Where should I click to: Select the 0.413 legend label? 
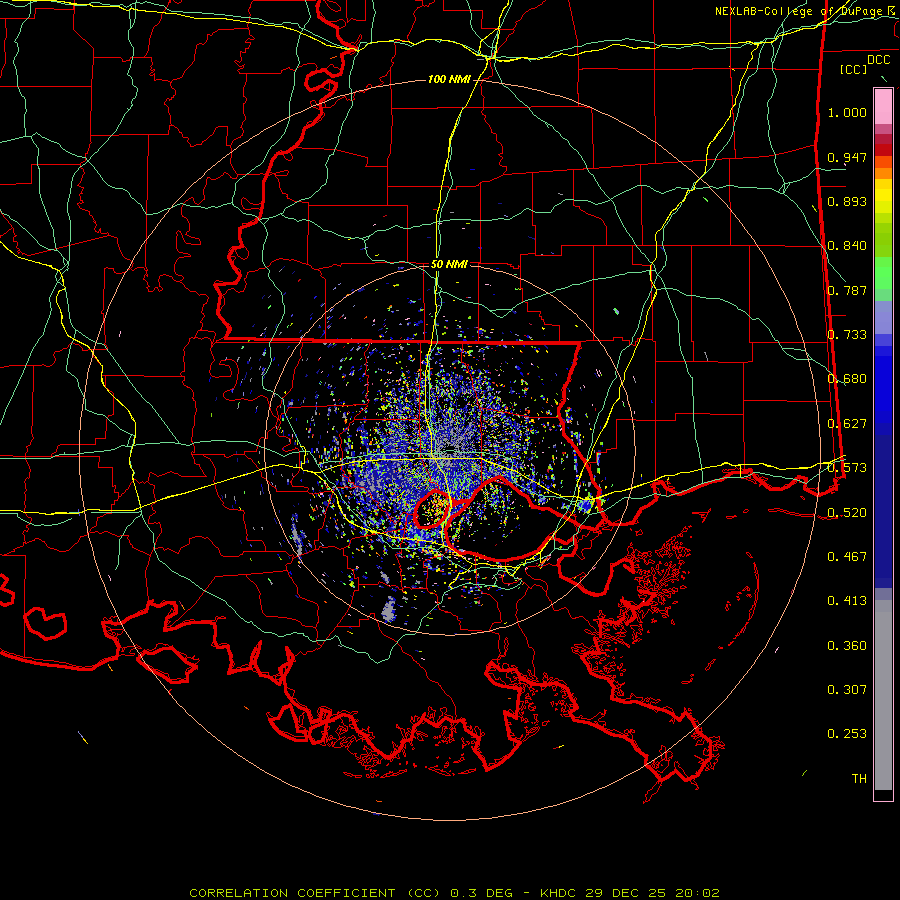pos(847,601)
